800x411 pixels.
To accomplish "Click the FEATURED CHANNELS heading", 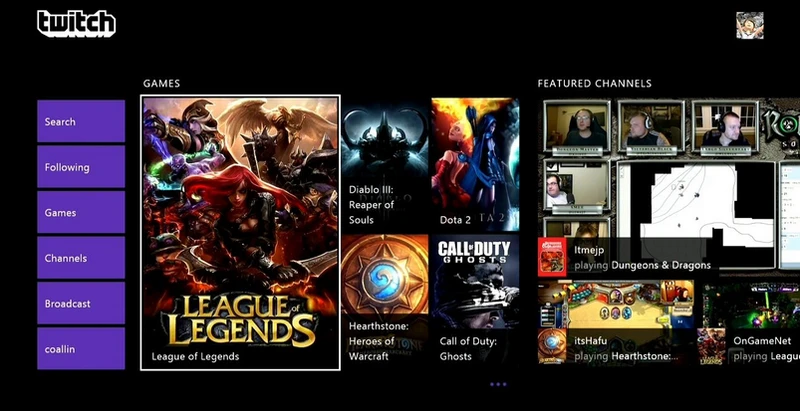I will tap(594, 84).
